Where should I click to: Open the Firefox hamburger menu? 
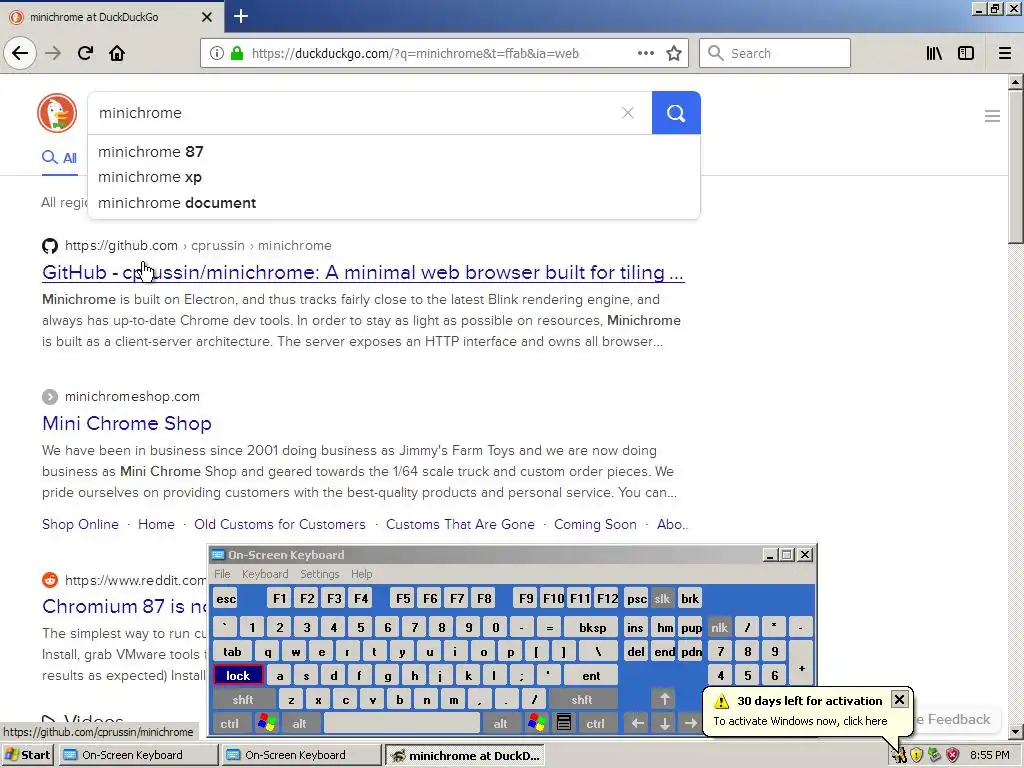(1005, 54)
